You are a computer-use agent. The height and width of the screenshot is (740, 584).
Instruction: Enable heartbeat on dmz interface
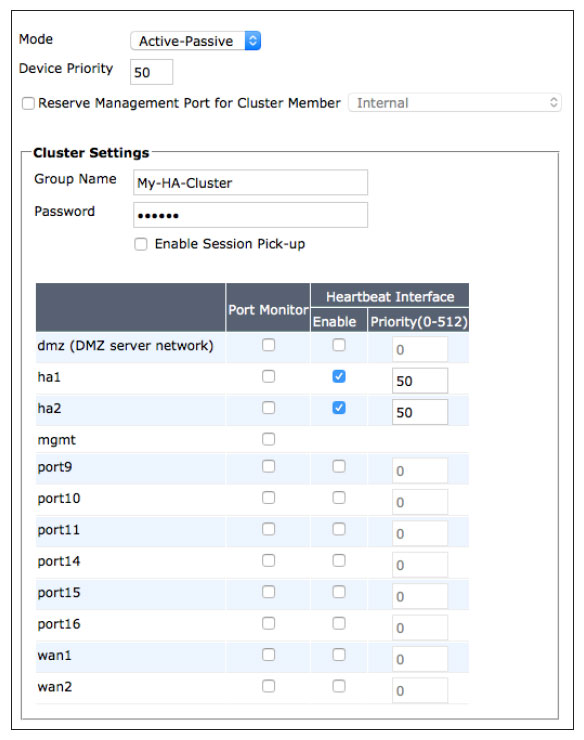point(339,345)
